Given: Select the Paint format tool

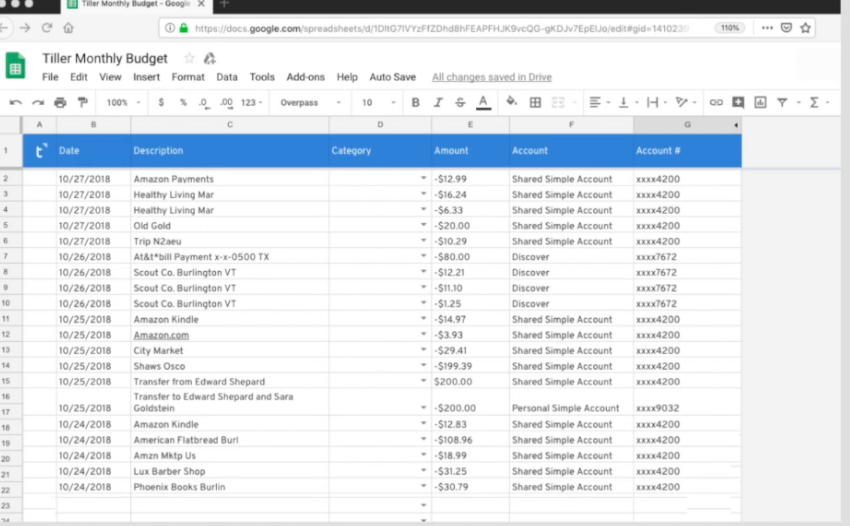Looking at the screenshot, I should (82, 102).
